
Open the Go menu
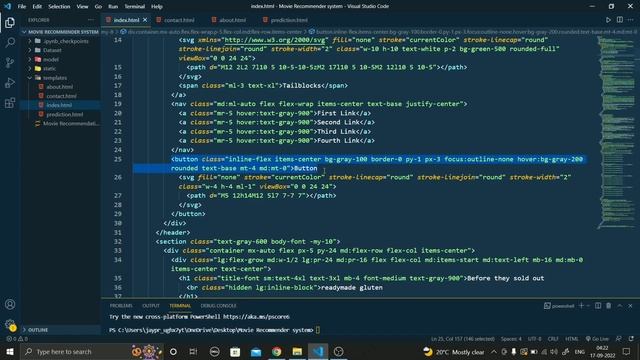[98, 7]
